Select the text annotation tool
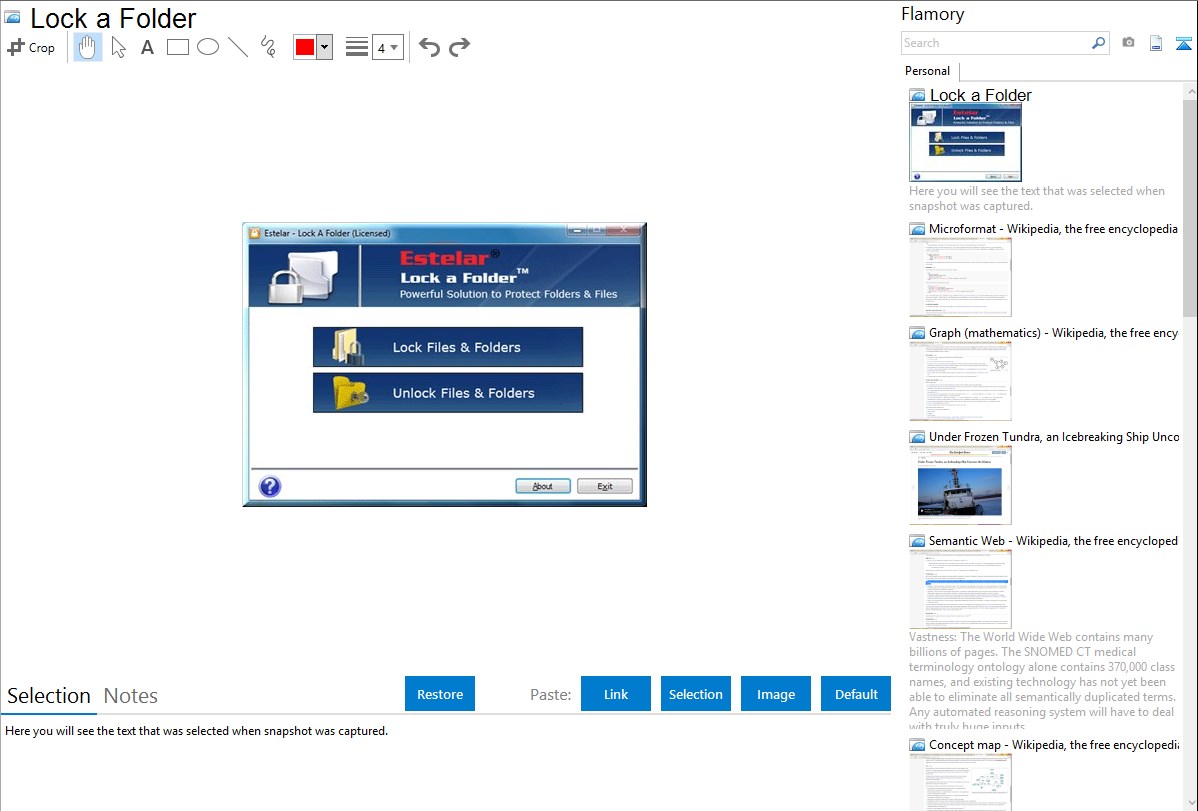The image size is (1198, 811). pos(147,47)
